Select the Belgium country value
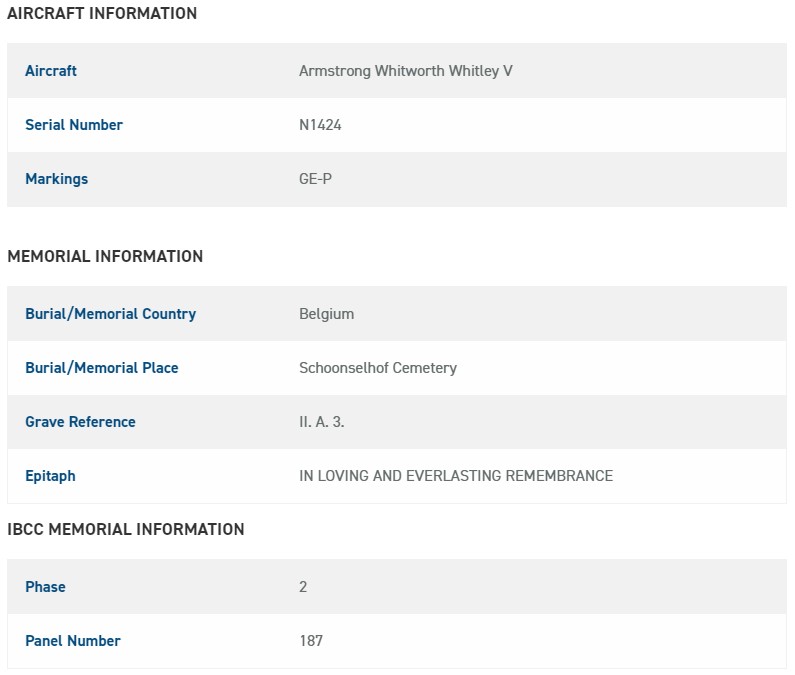 pyautogui.click(x=326, y=314)
